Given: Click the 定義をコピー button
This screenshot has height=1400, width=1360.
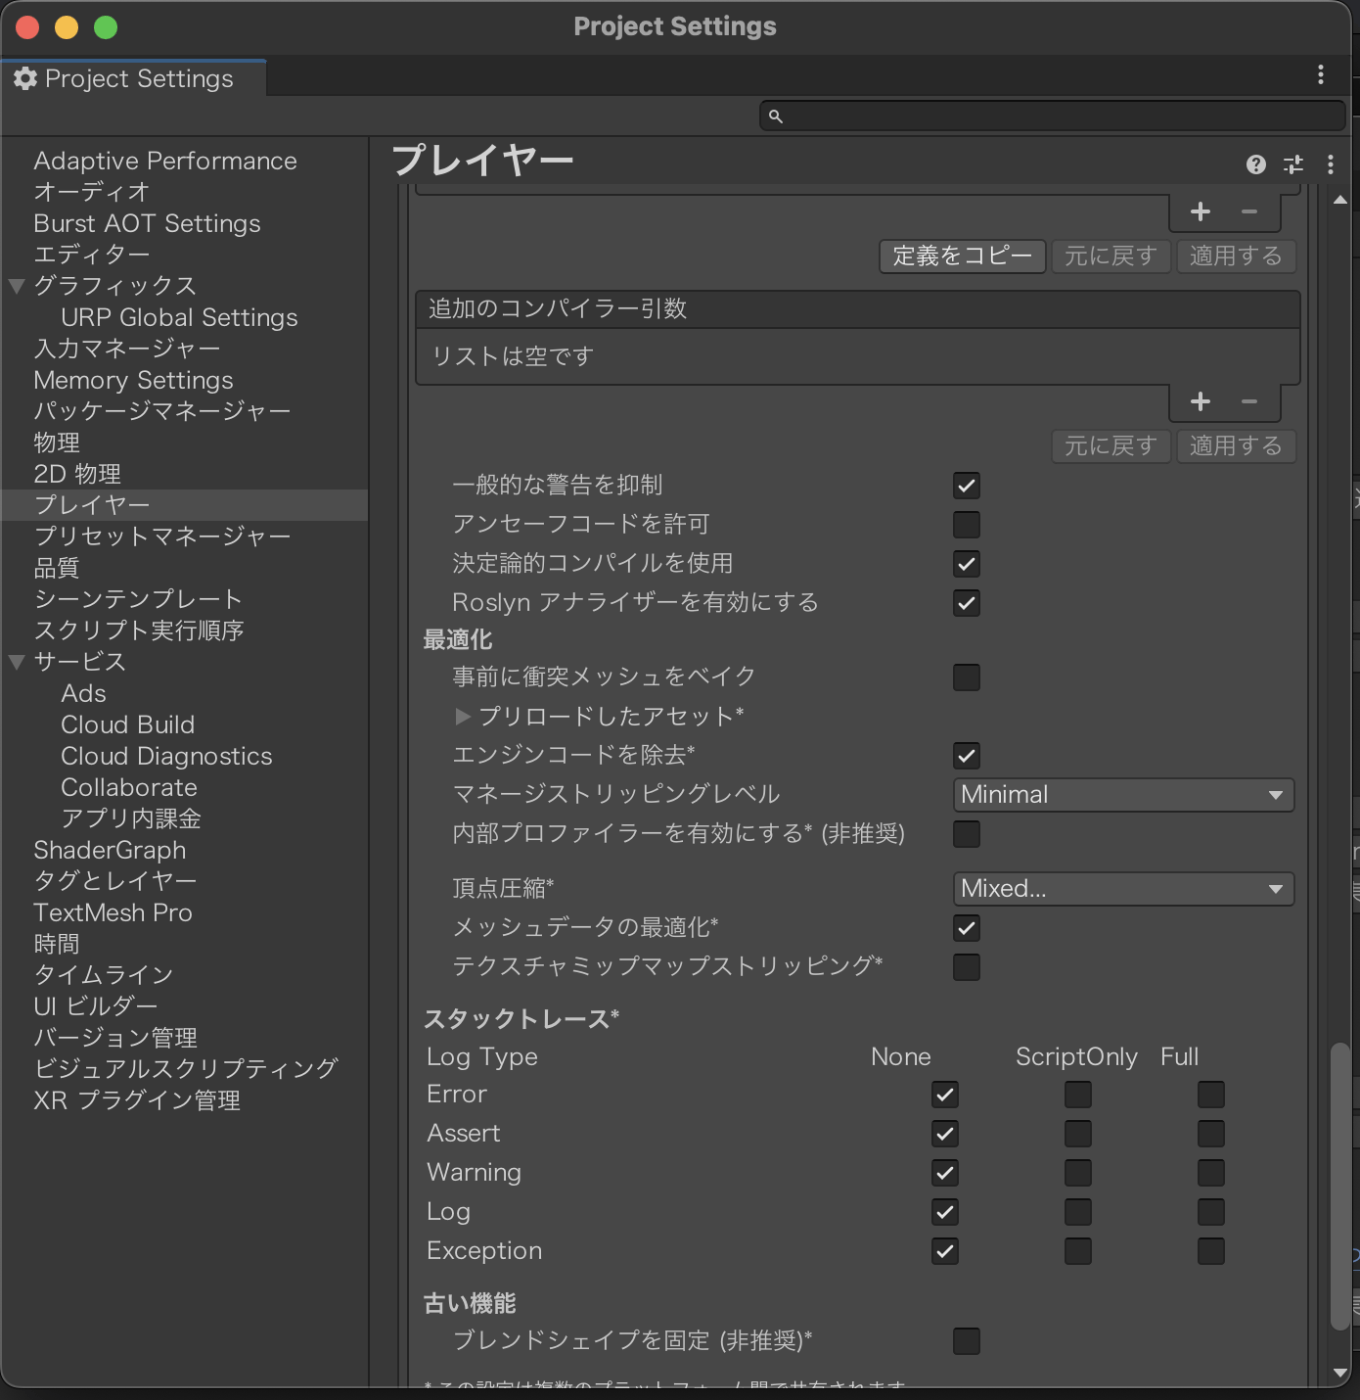Looking at the screenshot, I should (x=960, y=256).
